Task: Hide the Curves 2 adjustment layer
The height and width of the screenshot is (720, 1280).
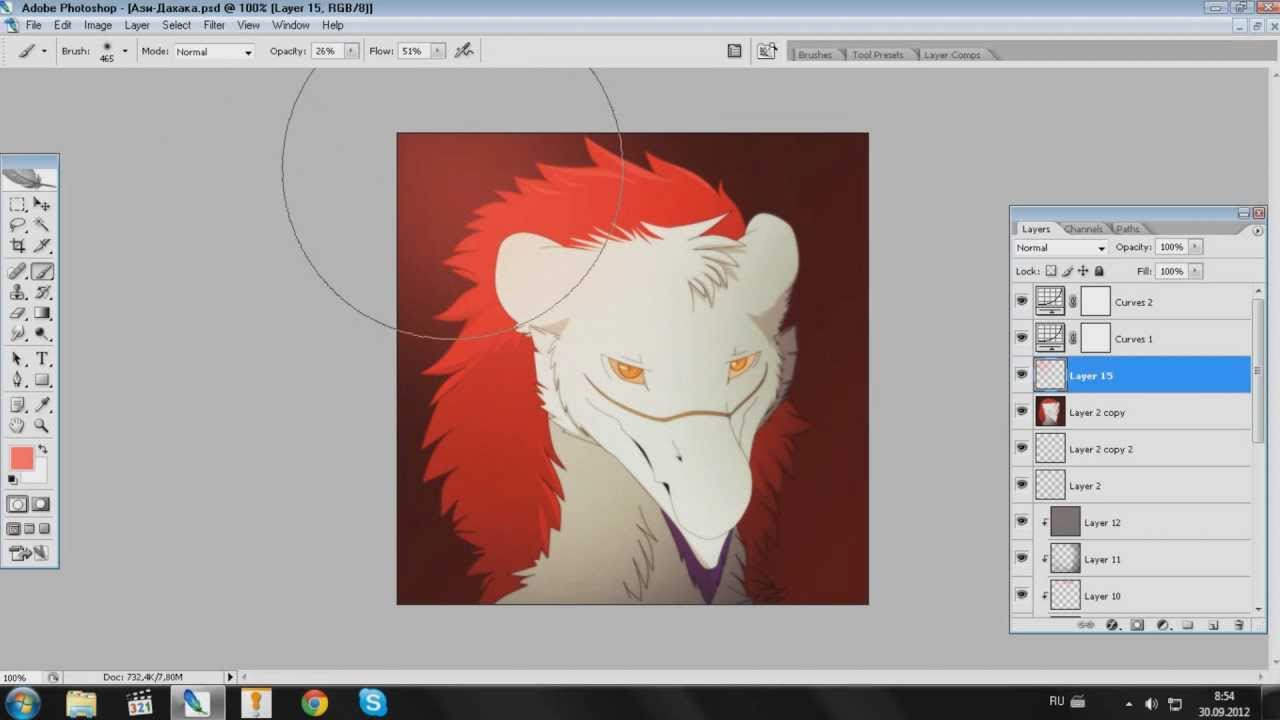Action: [1021, 301]
